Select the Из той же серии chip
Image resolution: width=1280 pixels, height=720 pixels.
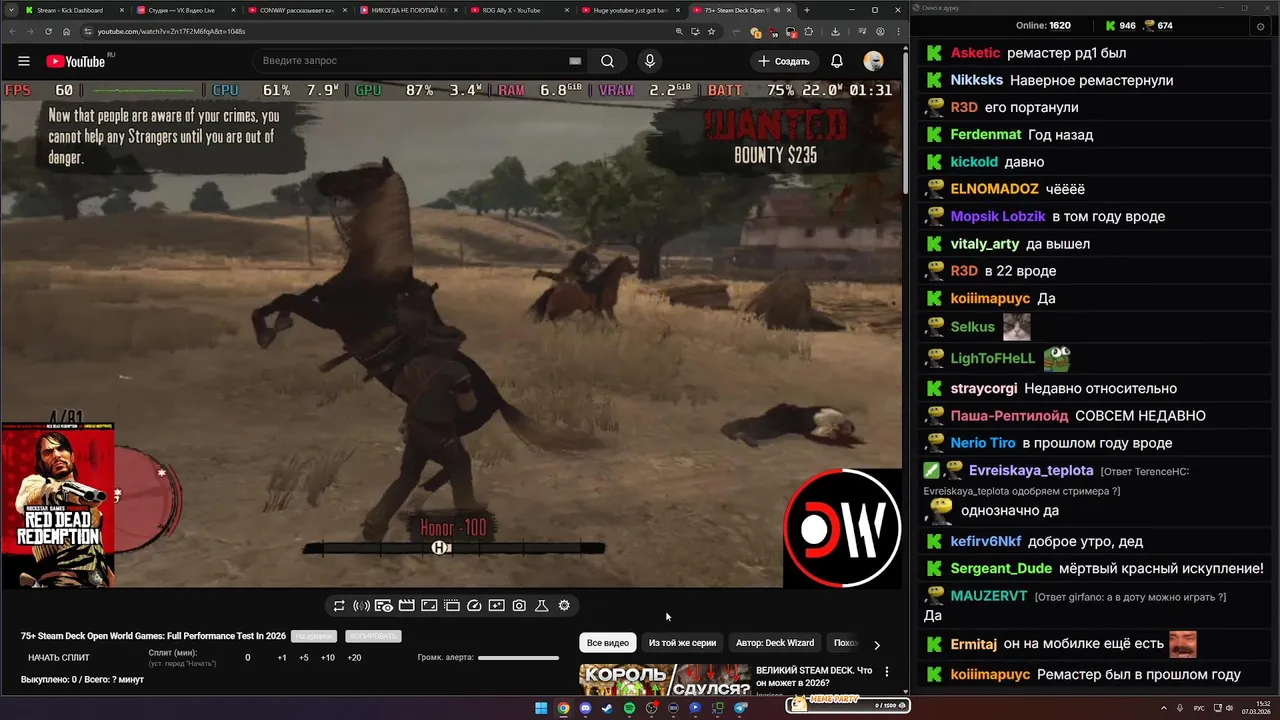(x=682, y=643)
